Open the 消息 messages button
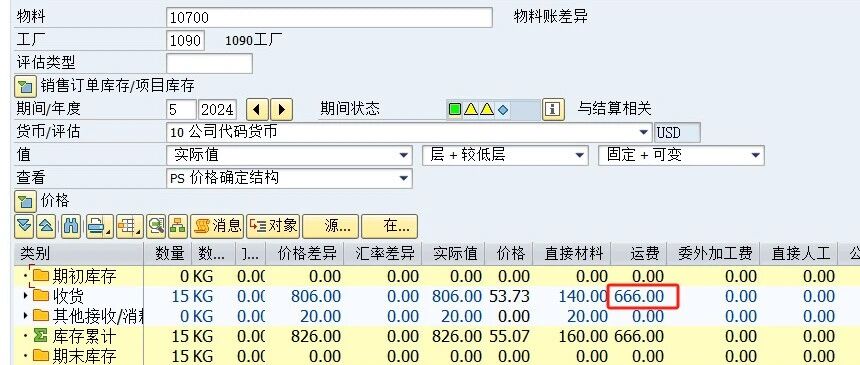 click(x=217, y=226)
